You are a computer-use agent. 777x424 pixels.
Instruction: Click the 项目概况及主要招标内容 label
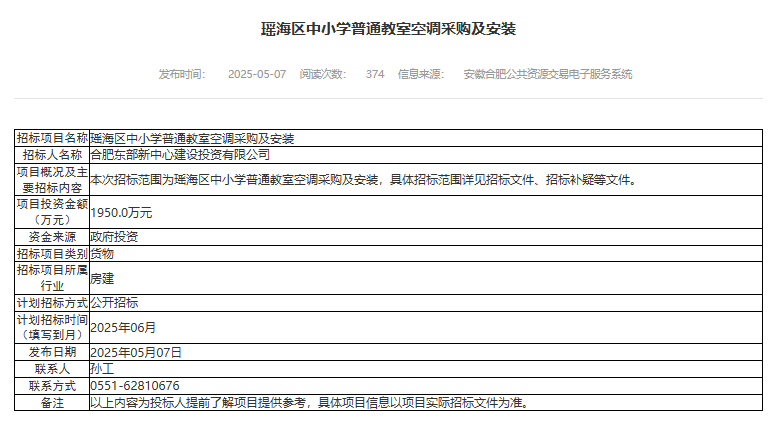52,180
